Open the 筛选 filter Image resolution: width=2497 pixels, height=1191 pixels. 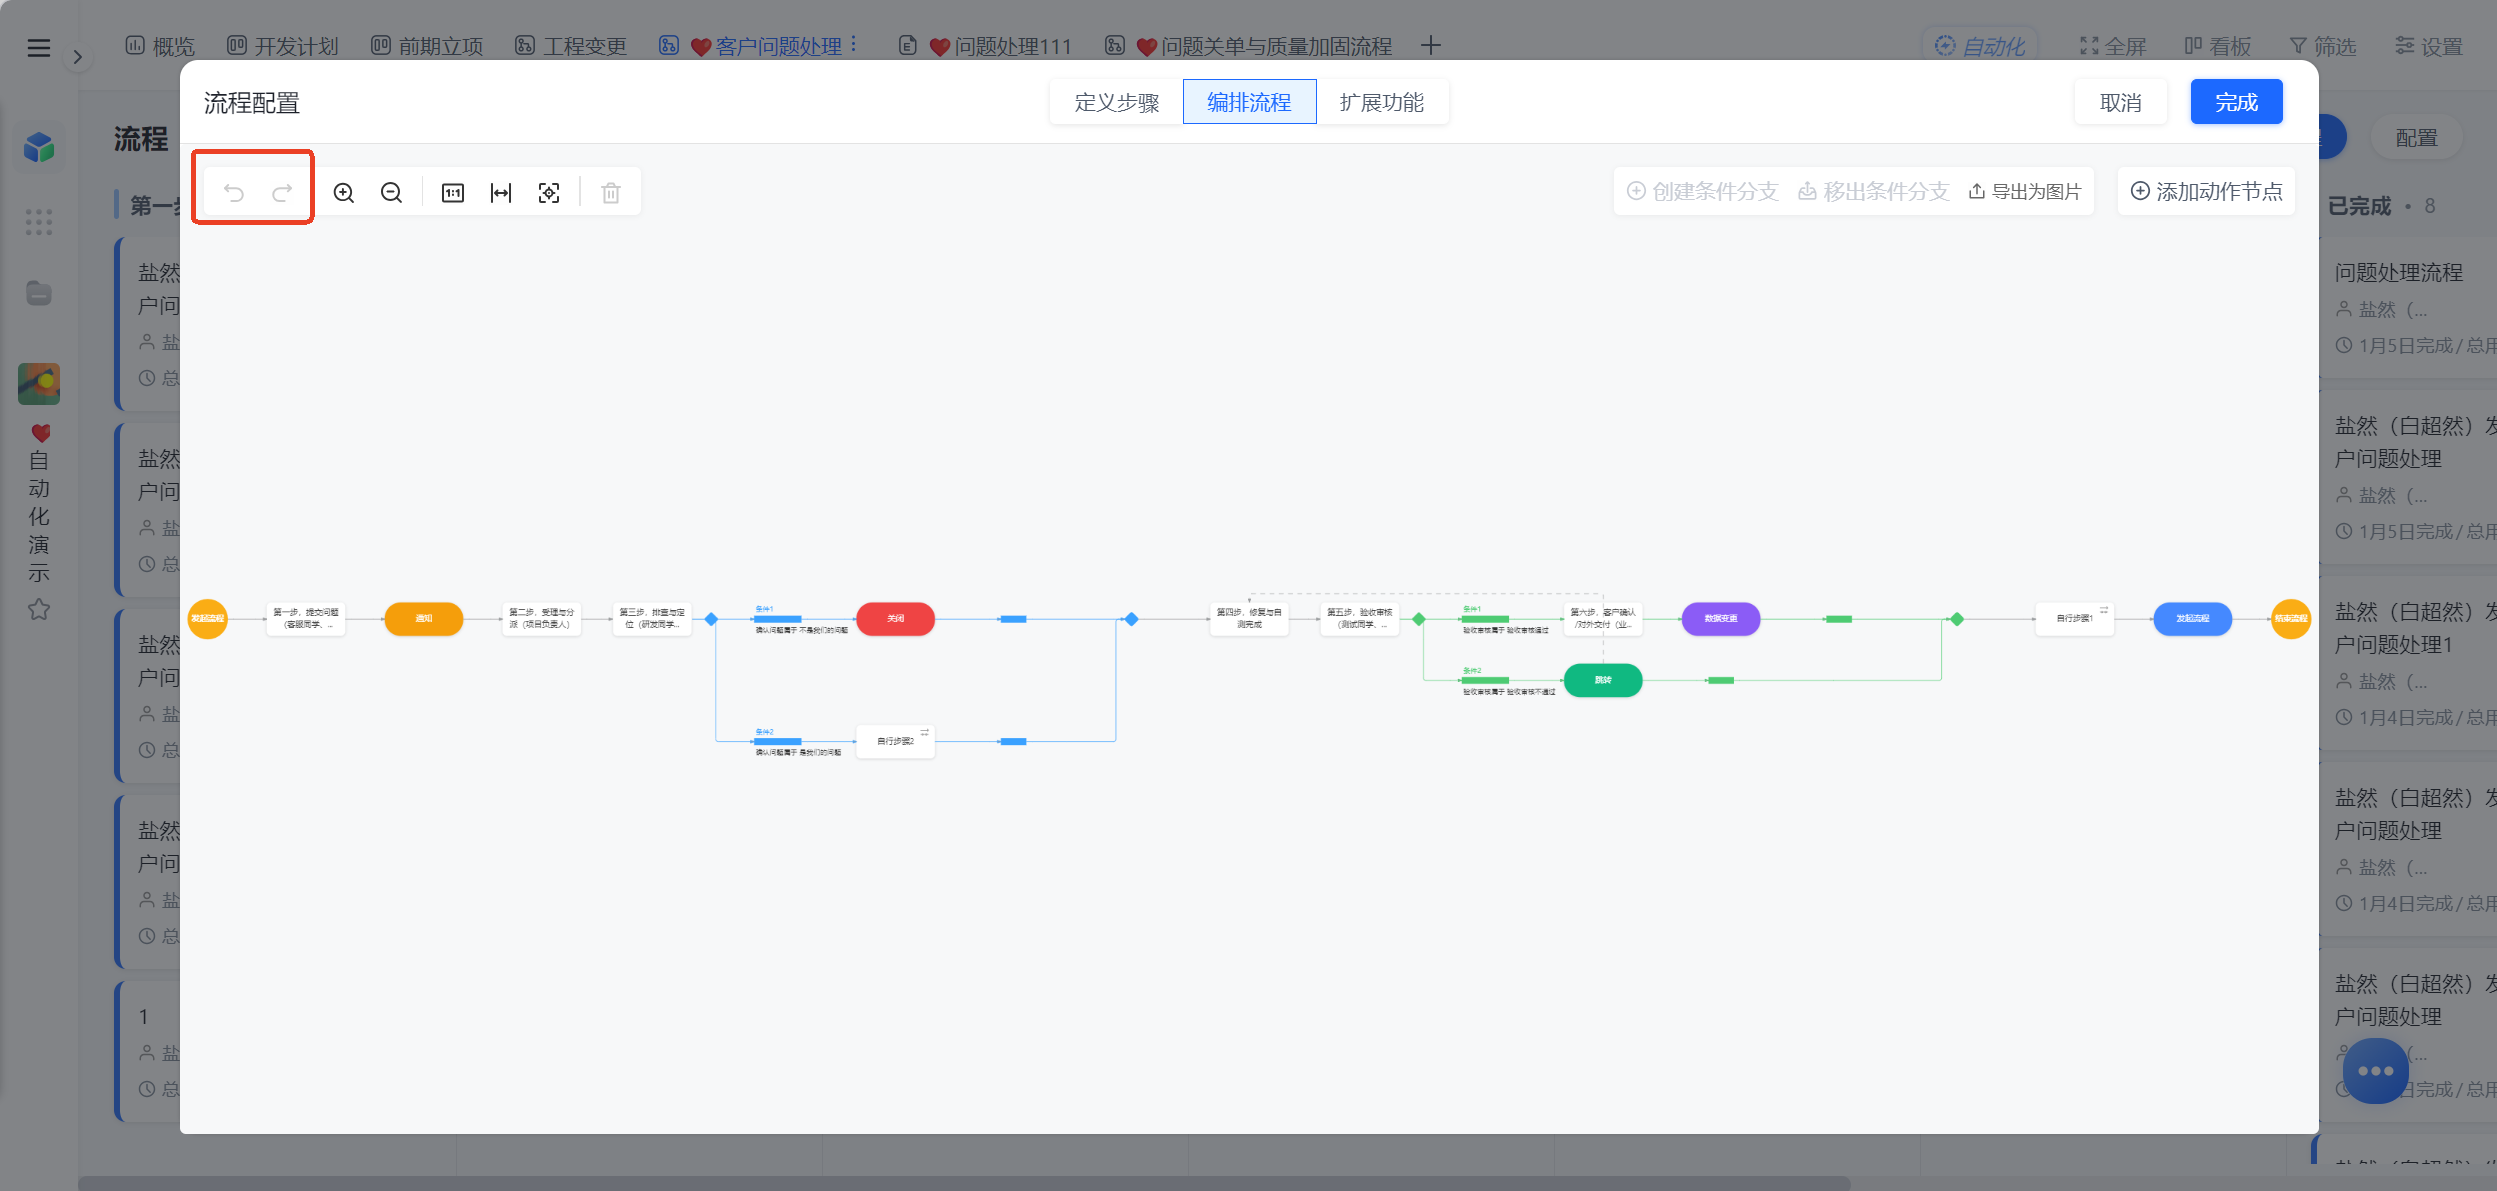tap(2323, 46)
